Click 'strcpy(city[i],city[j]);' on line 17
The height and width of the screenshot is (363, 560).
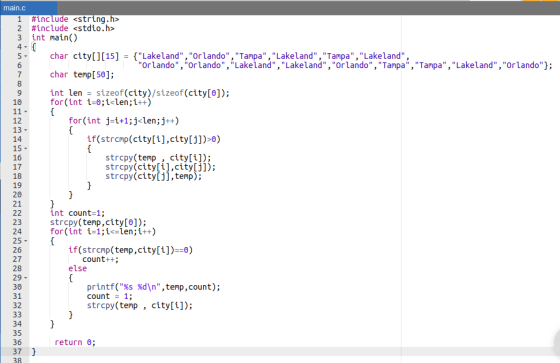[160, 167]
